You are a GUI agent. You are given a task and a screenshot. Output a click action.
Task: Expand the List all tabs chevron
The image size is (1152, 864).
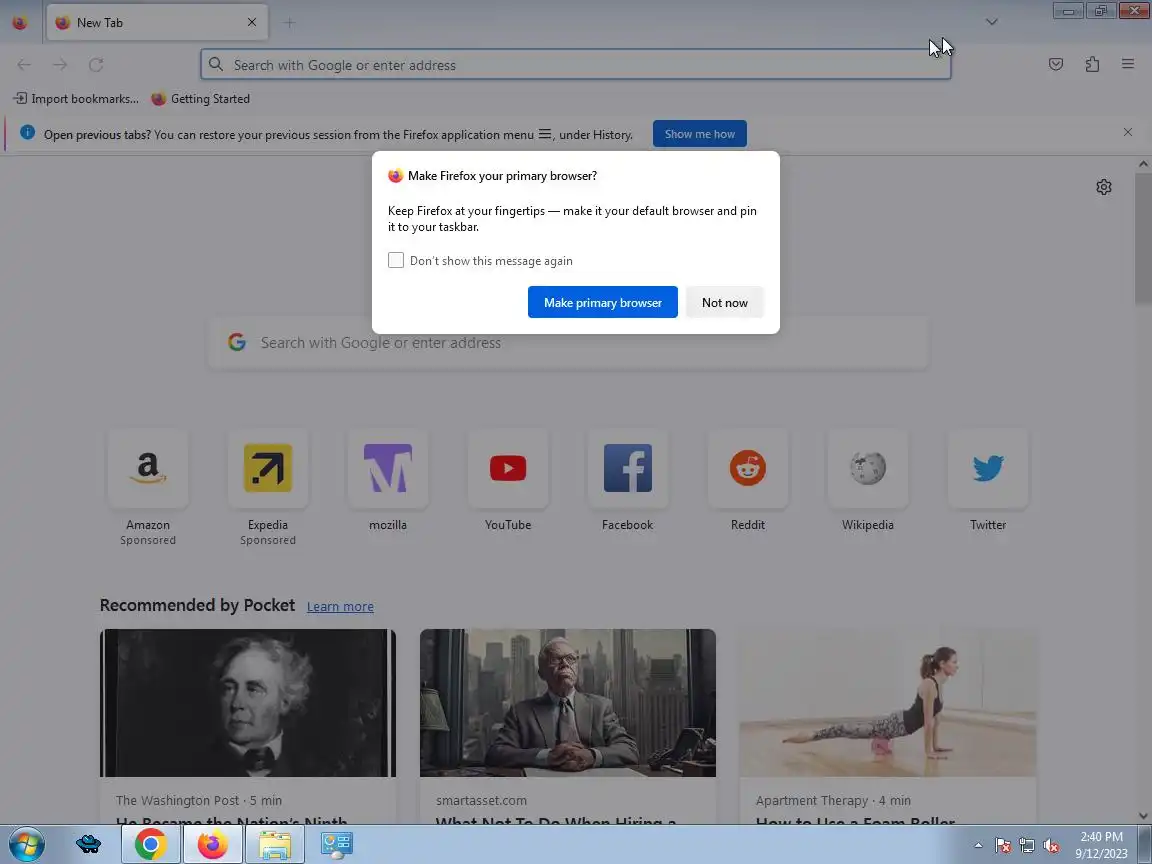pos(992,22)
